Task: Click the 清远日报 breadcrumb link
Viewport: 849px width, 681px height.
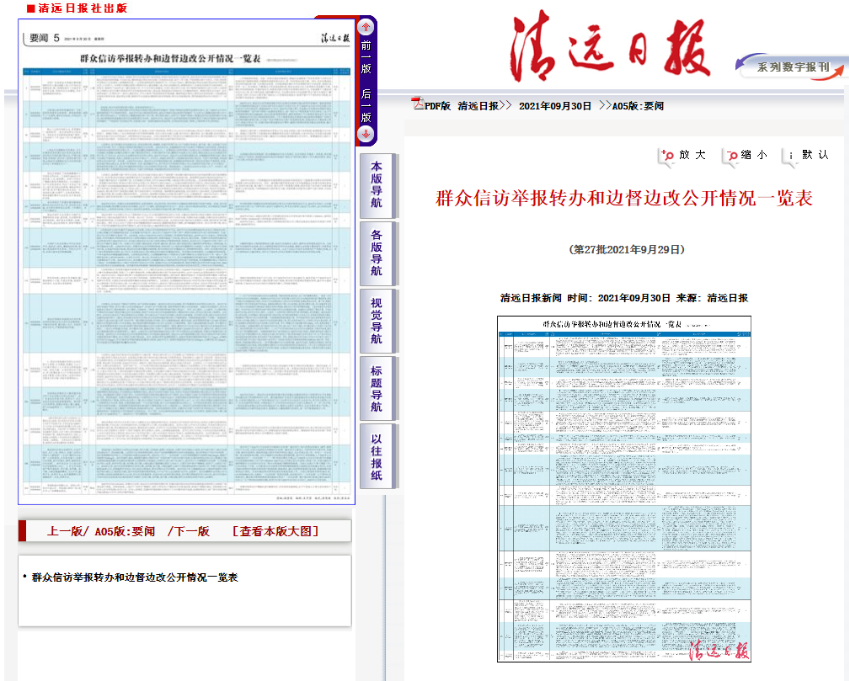Action: (x=480, y=105)
